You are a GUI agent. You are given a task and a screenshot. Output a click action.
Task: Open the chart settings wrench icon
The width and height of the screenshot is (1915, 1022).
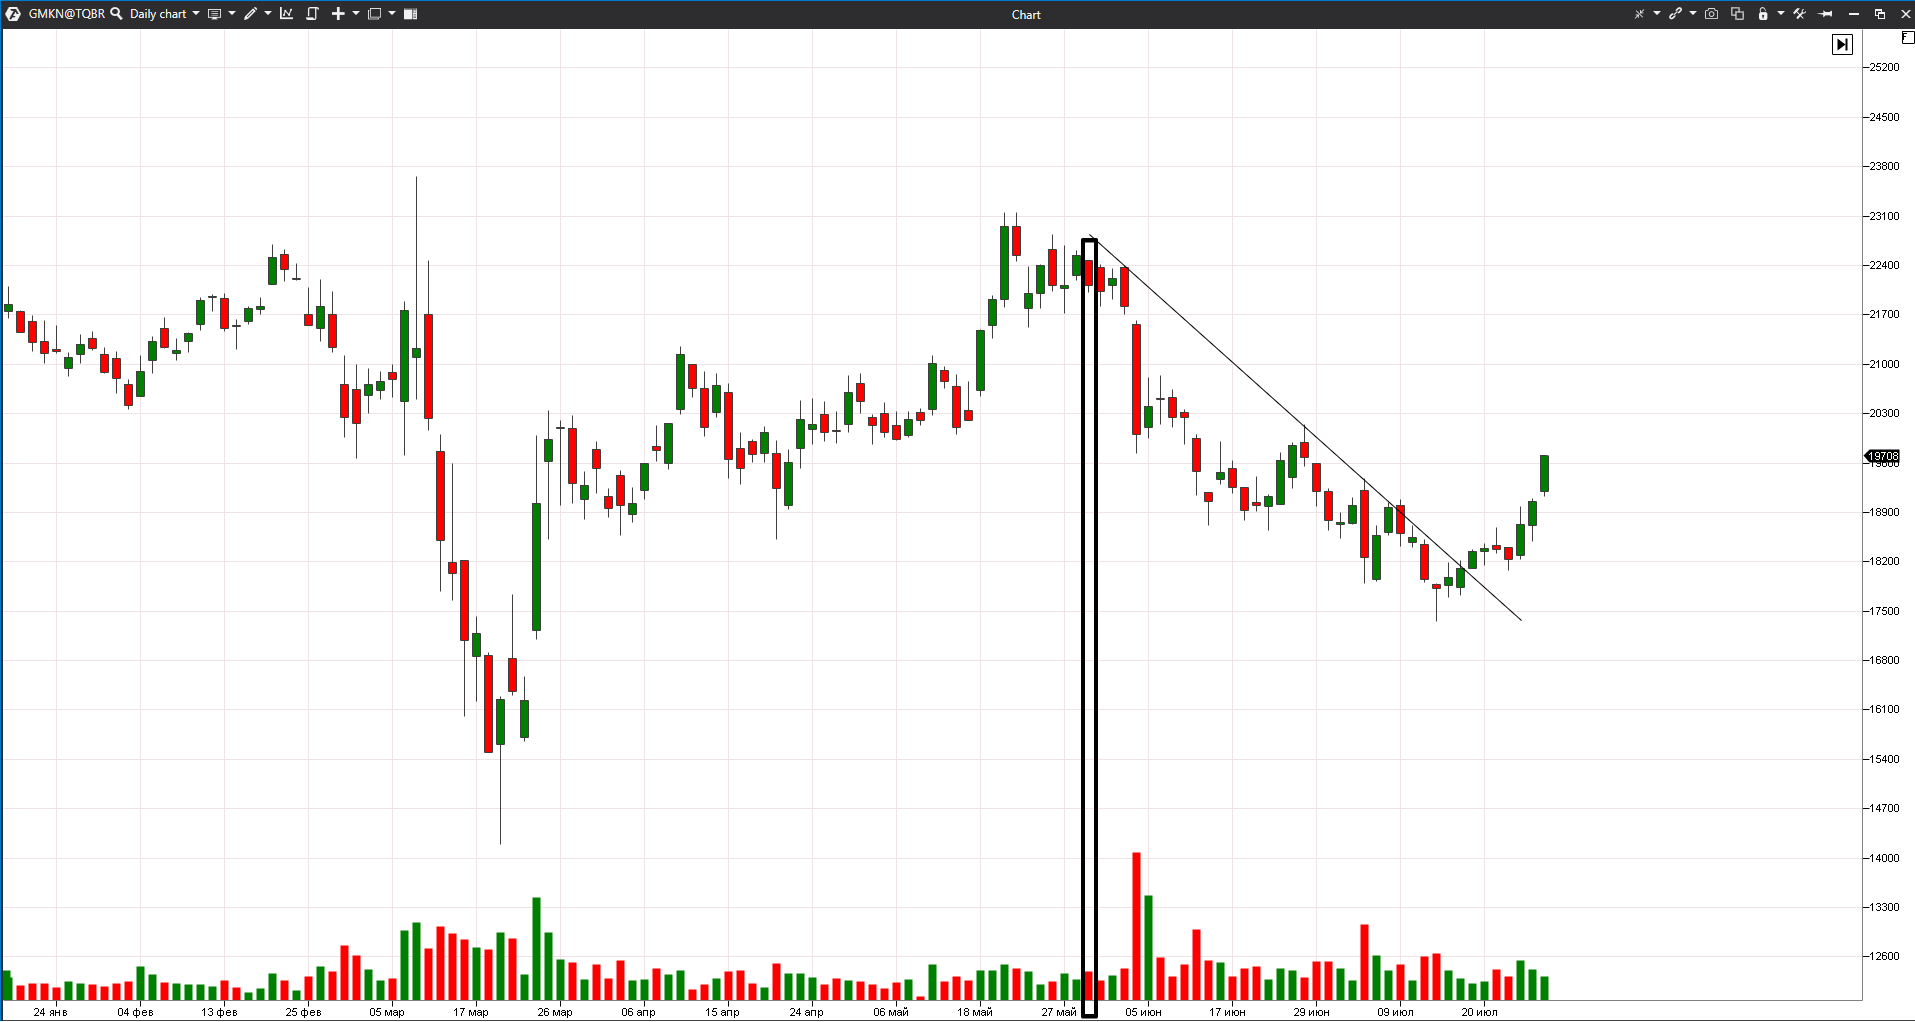(x=1799, y=14)
